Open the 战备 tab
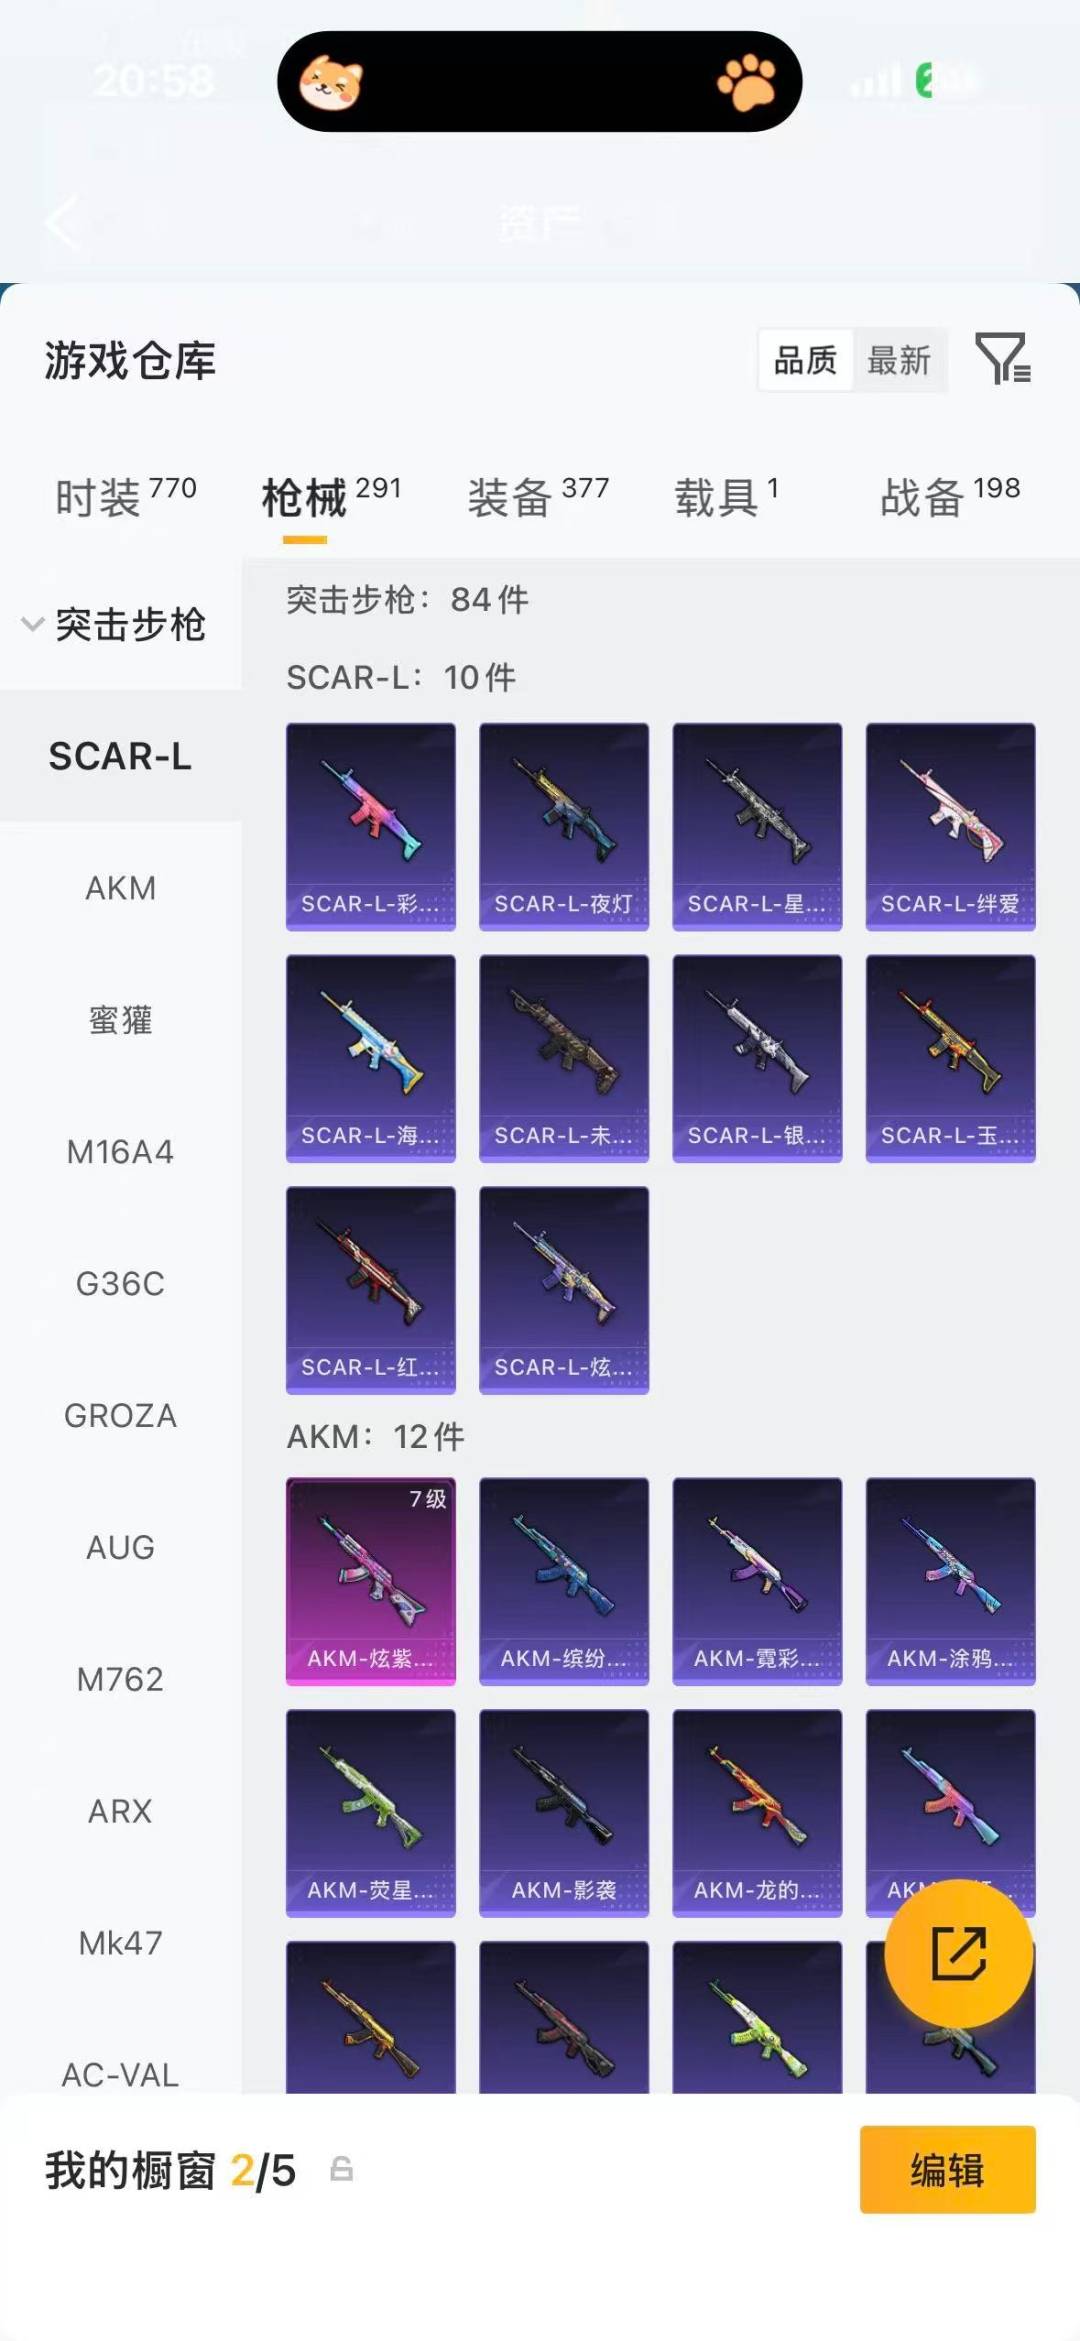 pos(950,496)
